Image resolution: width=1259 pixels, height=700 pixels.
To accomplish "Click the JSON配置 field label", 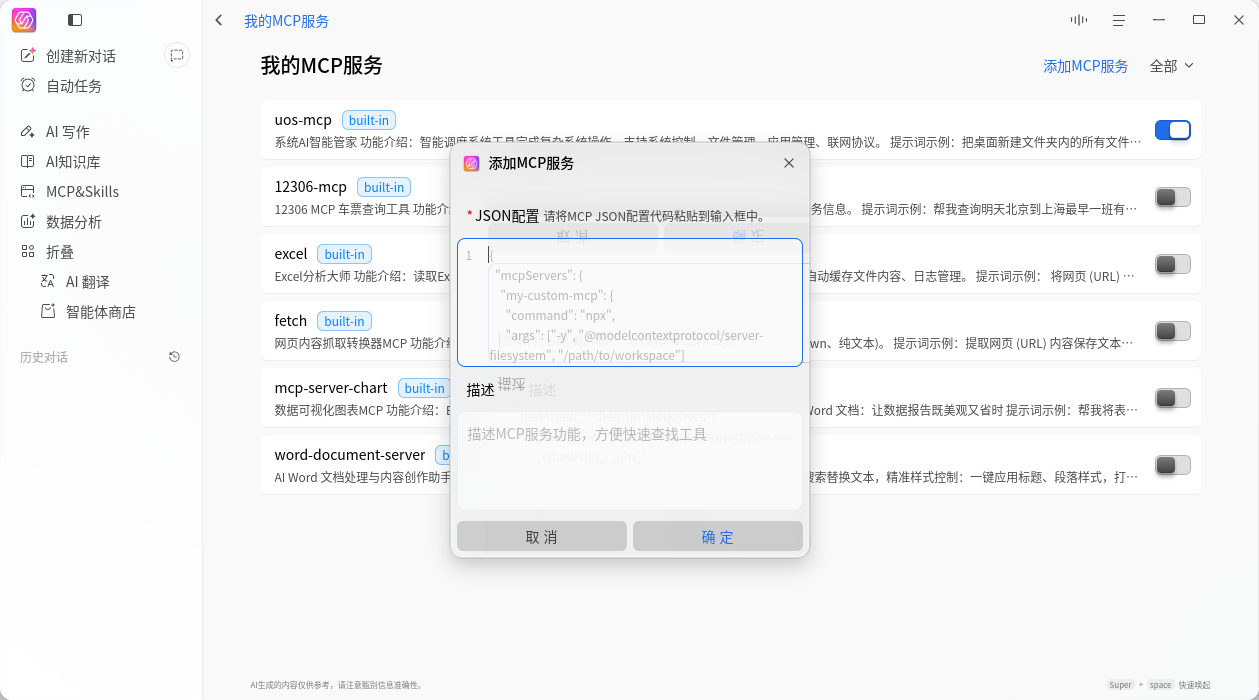I will click(507, 215).
